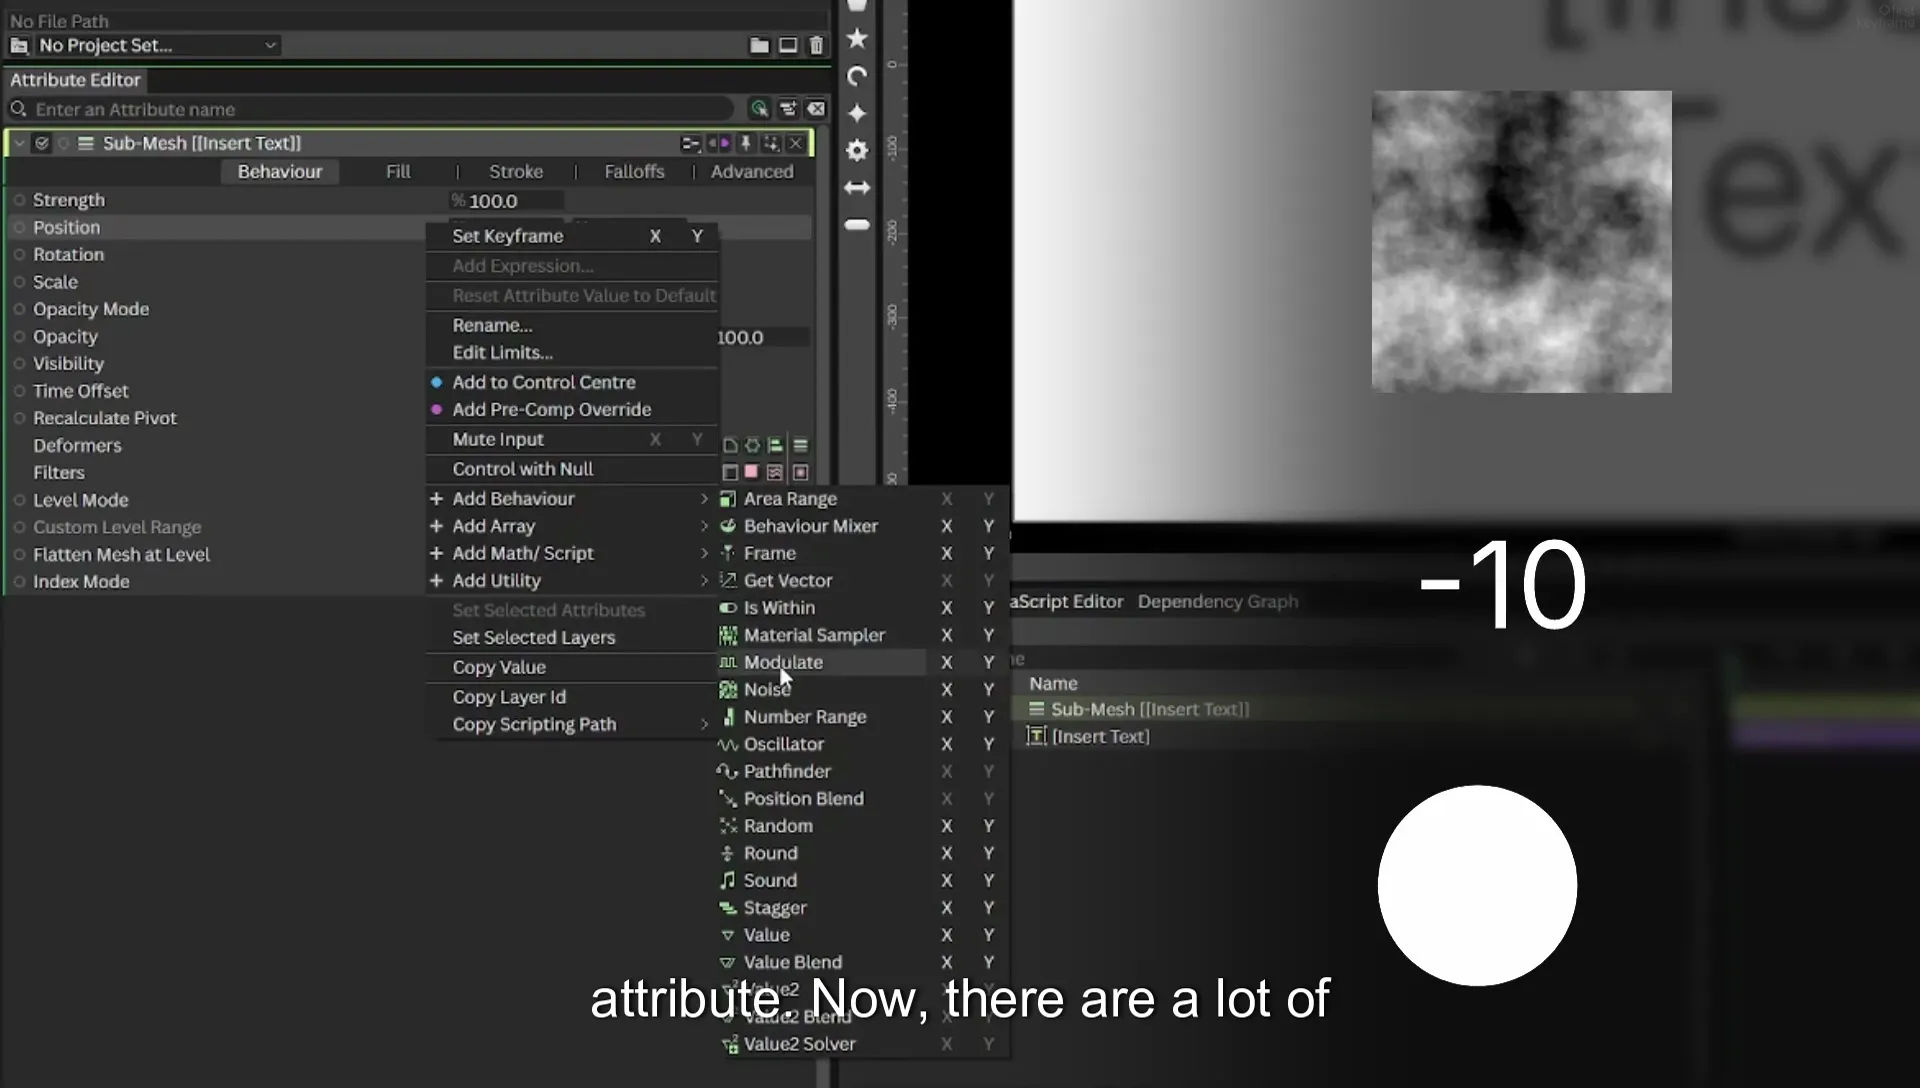This screenshot has width=1920, height=1088.
Task: Collapse the Sub-Mesh attributes with the chevron
Action: [x=19, y=143]
